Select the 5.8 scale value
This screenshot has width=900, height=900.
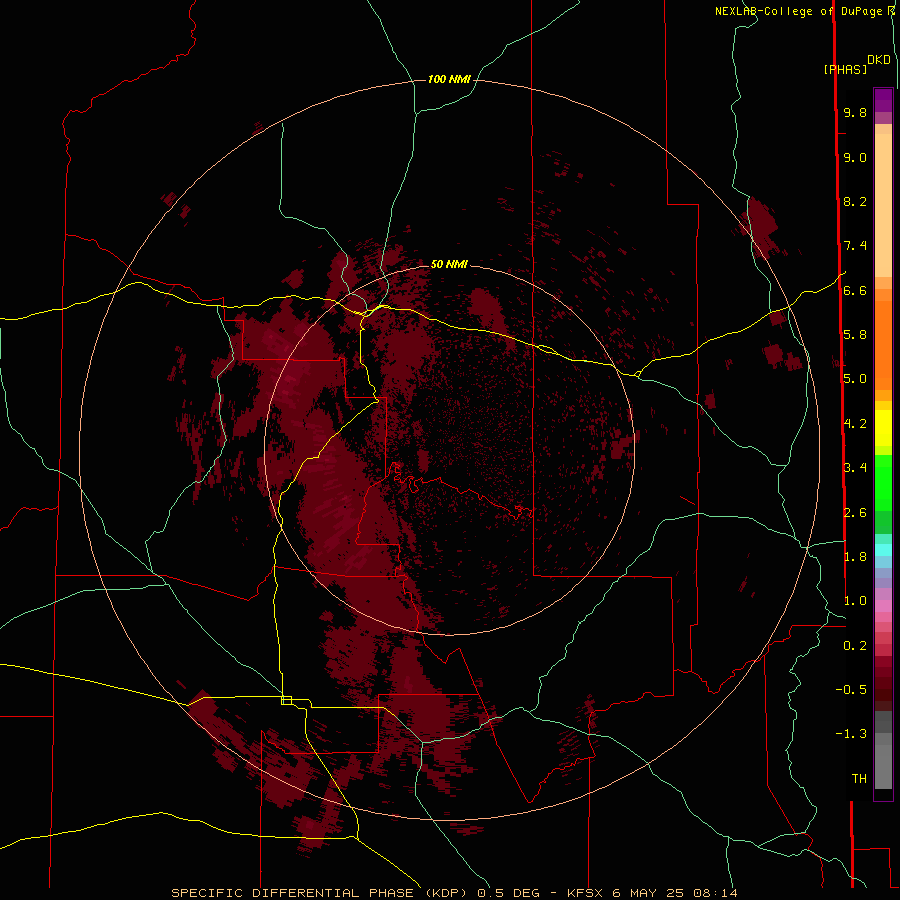[x=855, y=335]
